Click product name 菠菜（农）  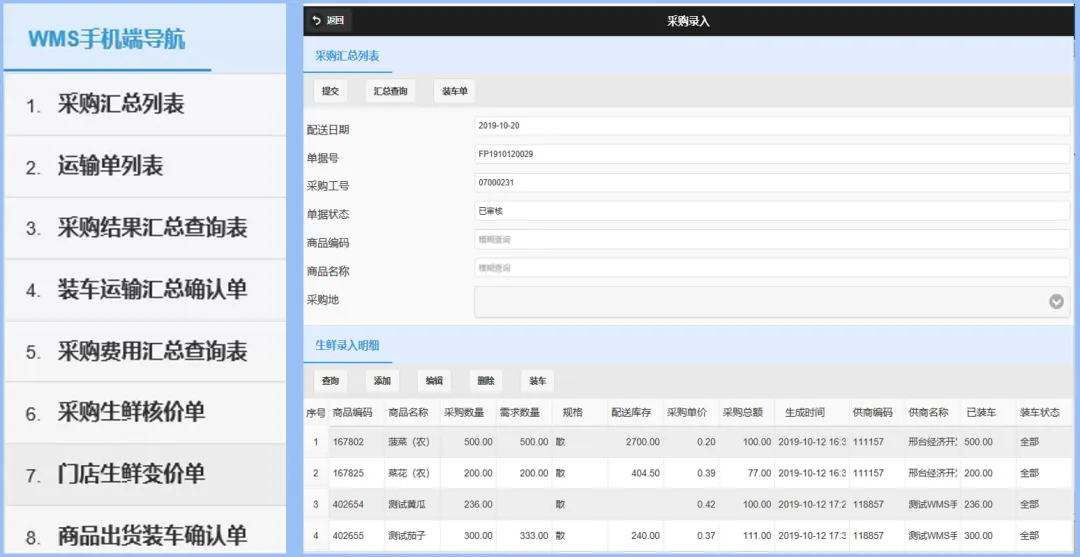pyautogui.click(x=408, y=442)
